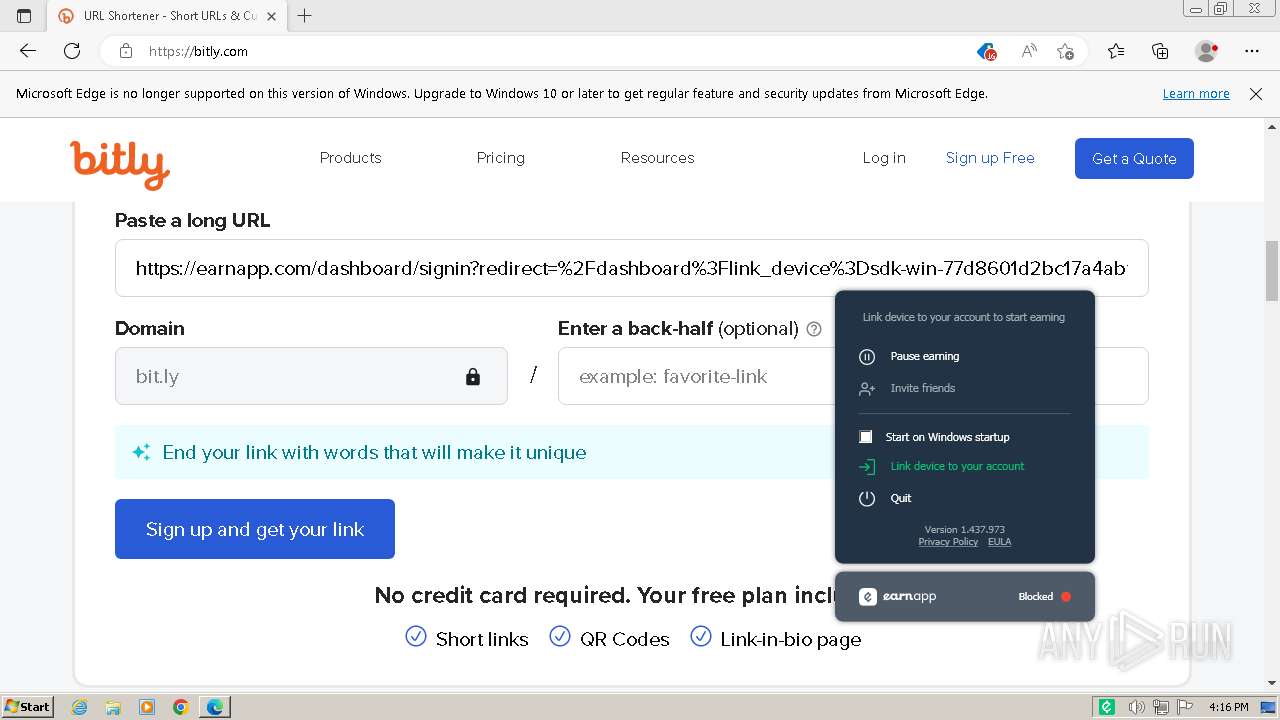Open EarnApp tray icon
Viewport: 1280px width, 720px height.
coord(1107,707)
